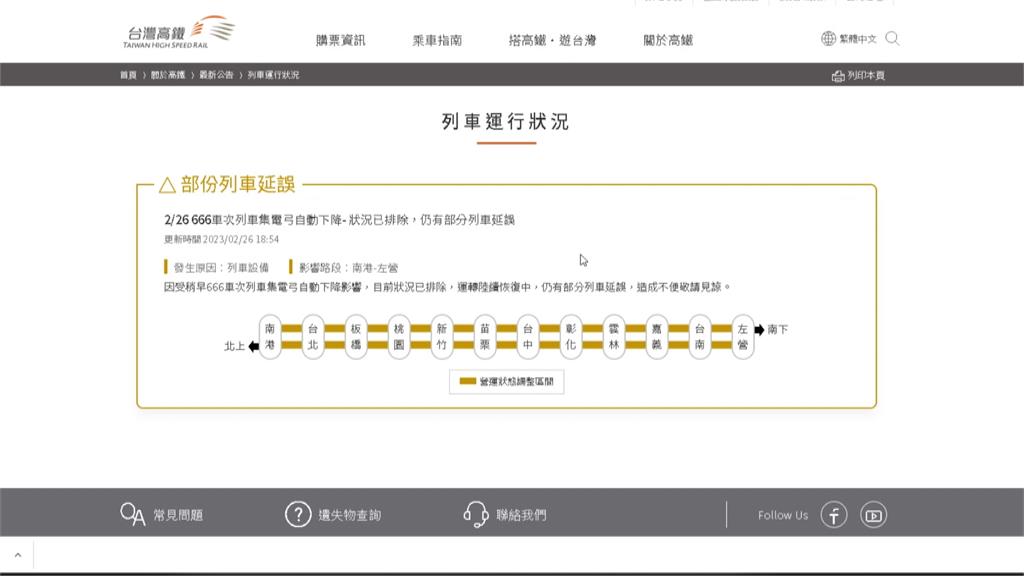Open the Facebook follow icon
The width and height of the screenshot is (1024, 576).
pos(834,515)
